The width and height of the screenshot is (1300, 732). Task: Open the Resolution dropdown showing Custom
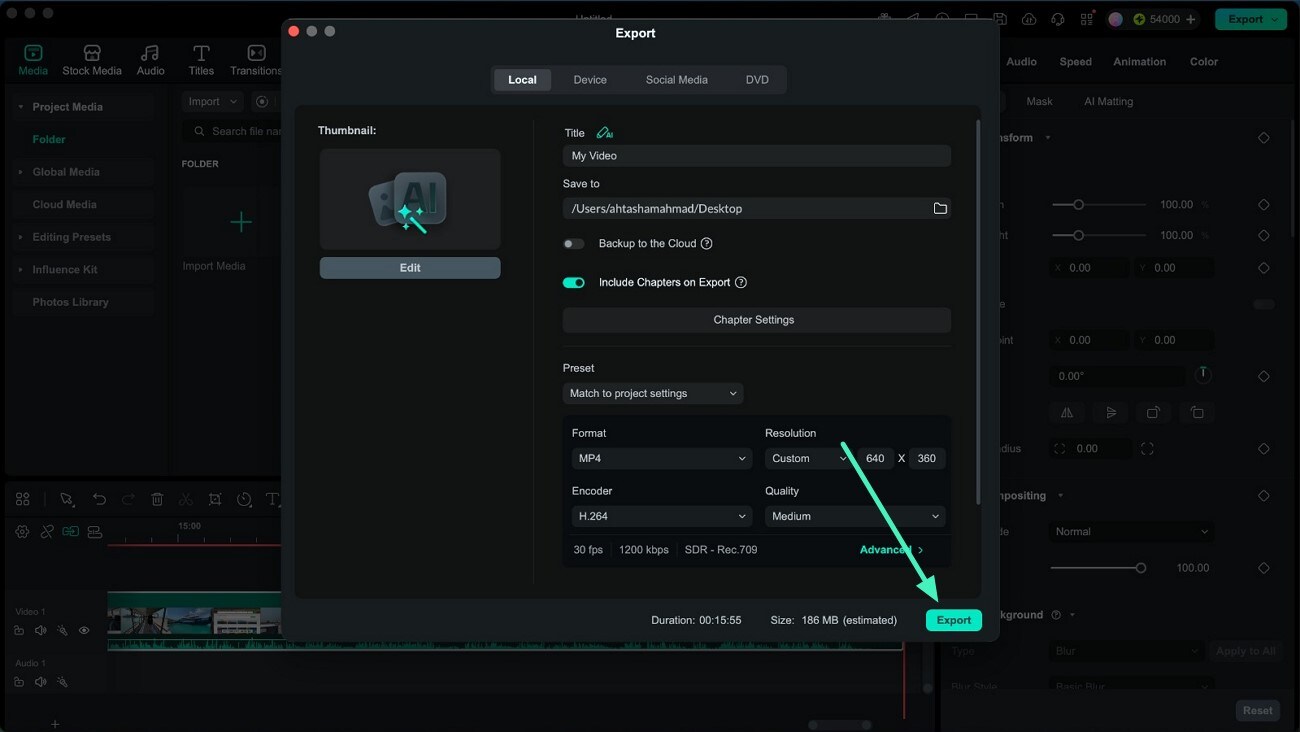point(809,458)
